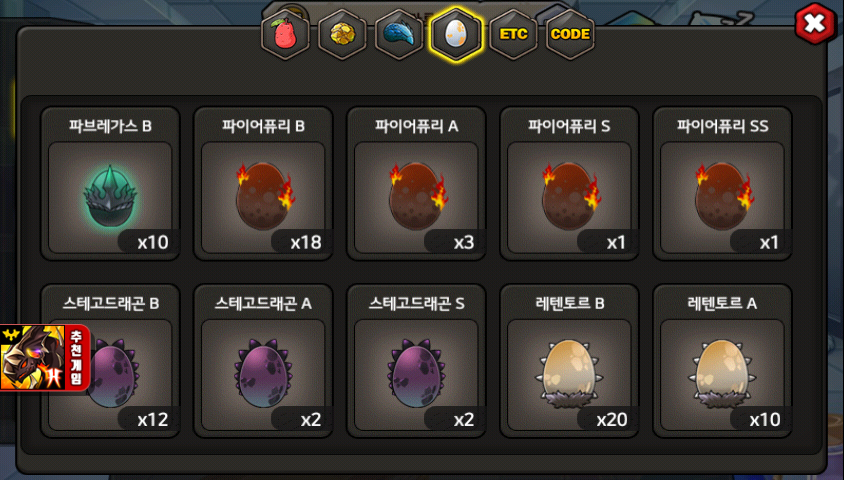Click the x20 quantity badge on 레텐토르 B
Image resolution: width=844 pixels, height=480 pixels.
pyautogui.click(x=611, y=420)
